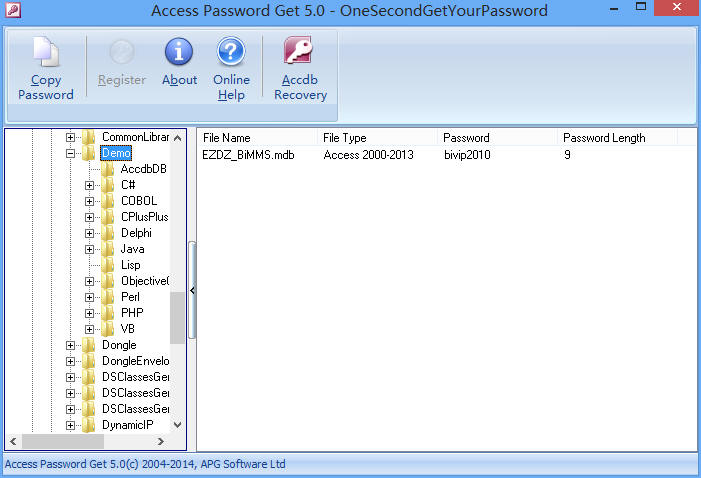Select the EZDZ_BiMMS.mdb file row
The image size is (701, 478).
[x=249, y=155]
